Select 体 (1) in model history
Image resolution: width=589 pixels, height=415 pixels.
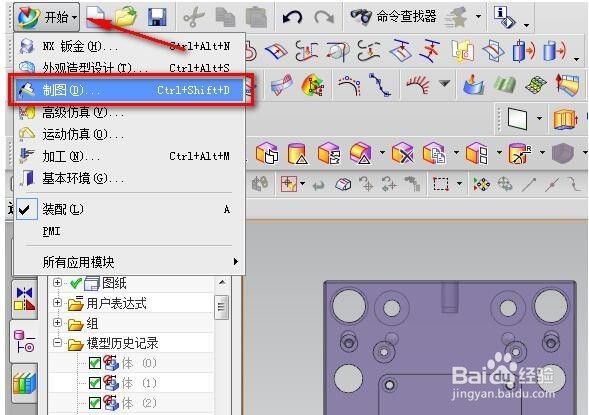point(139,383)
